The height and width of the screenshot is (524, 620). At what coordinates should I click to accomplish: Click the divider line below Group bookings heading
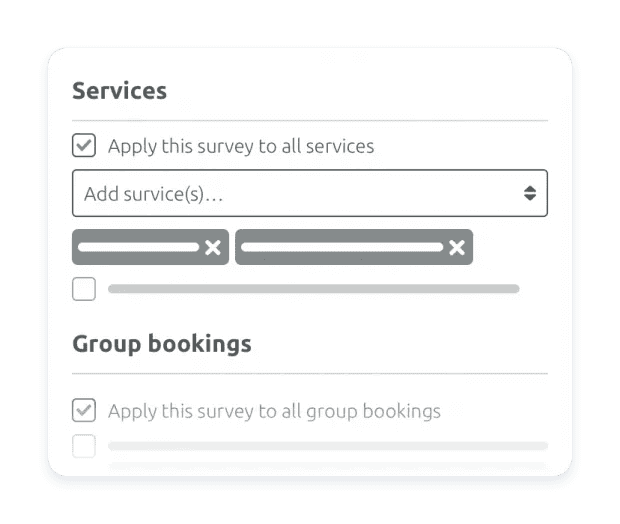[x=310, y=373]
